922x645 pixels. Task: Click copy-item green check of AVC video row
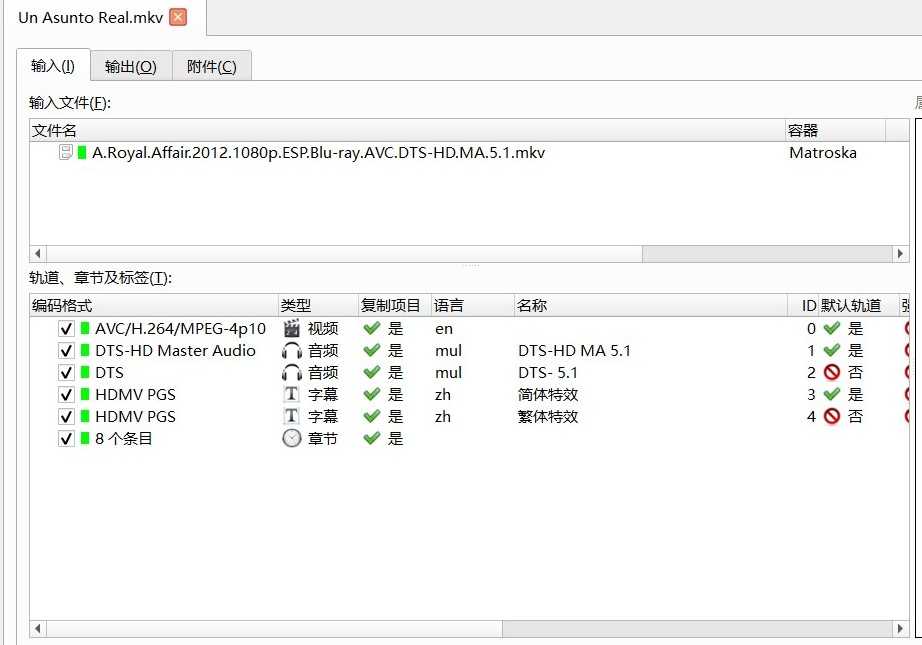(x=372, y=328)
